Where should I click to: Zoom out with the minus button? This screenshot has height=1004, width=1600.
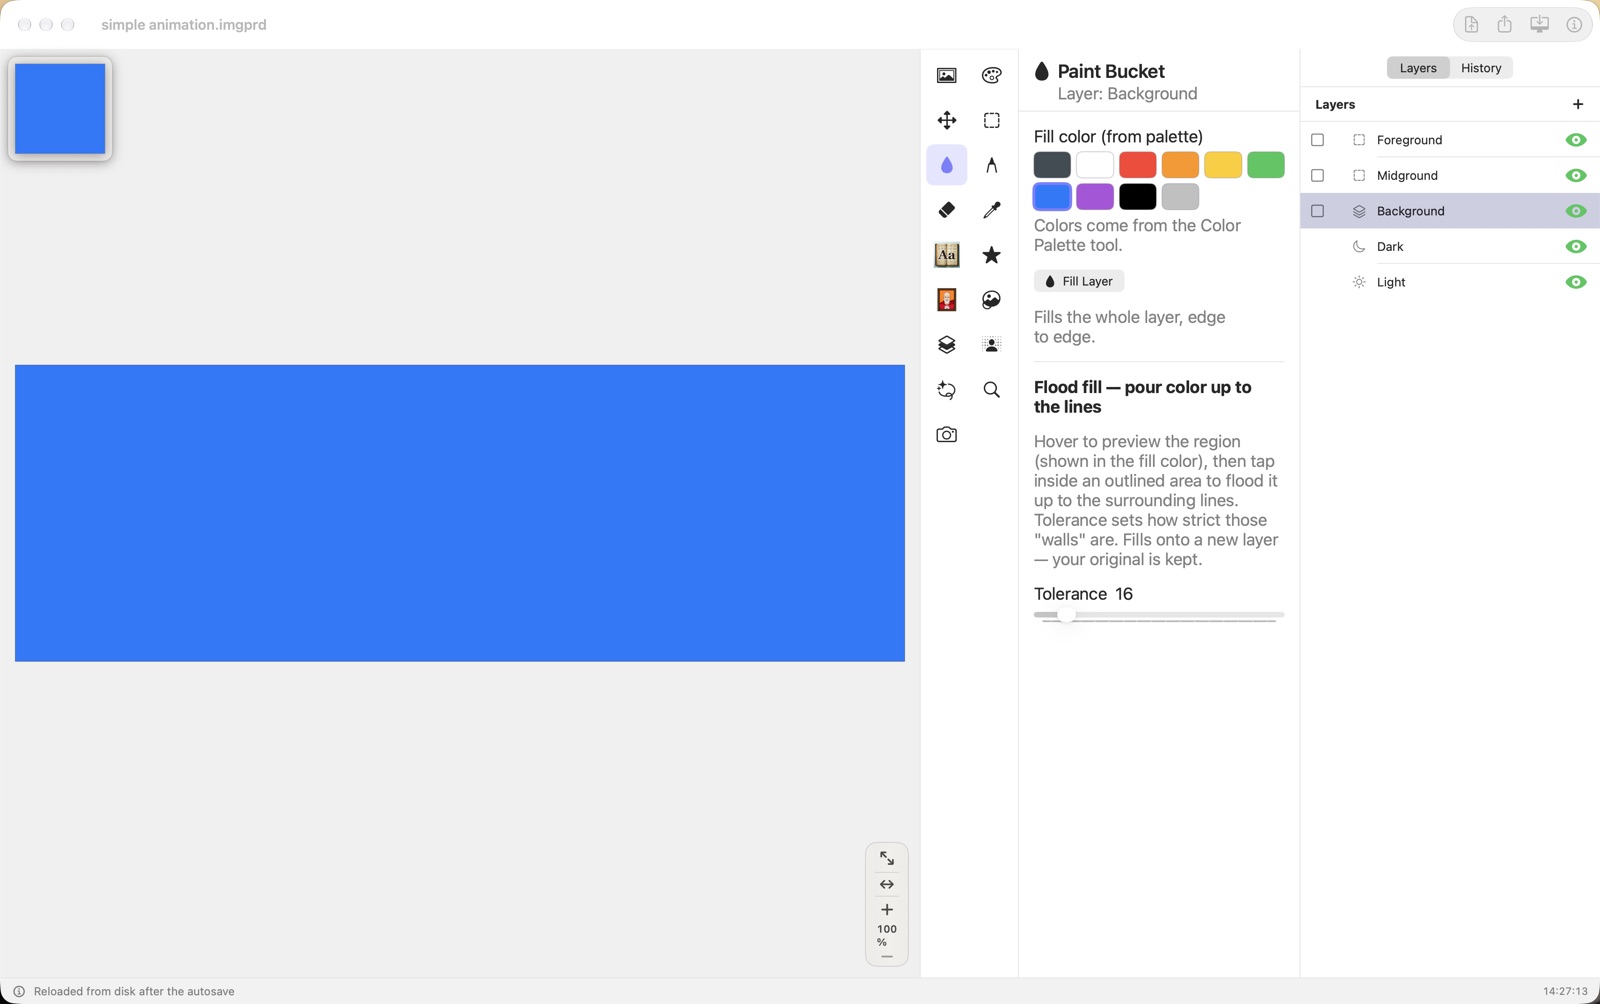point(887,957)
